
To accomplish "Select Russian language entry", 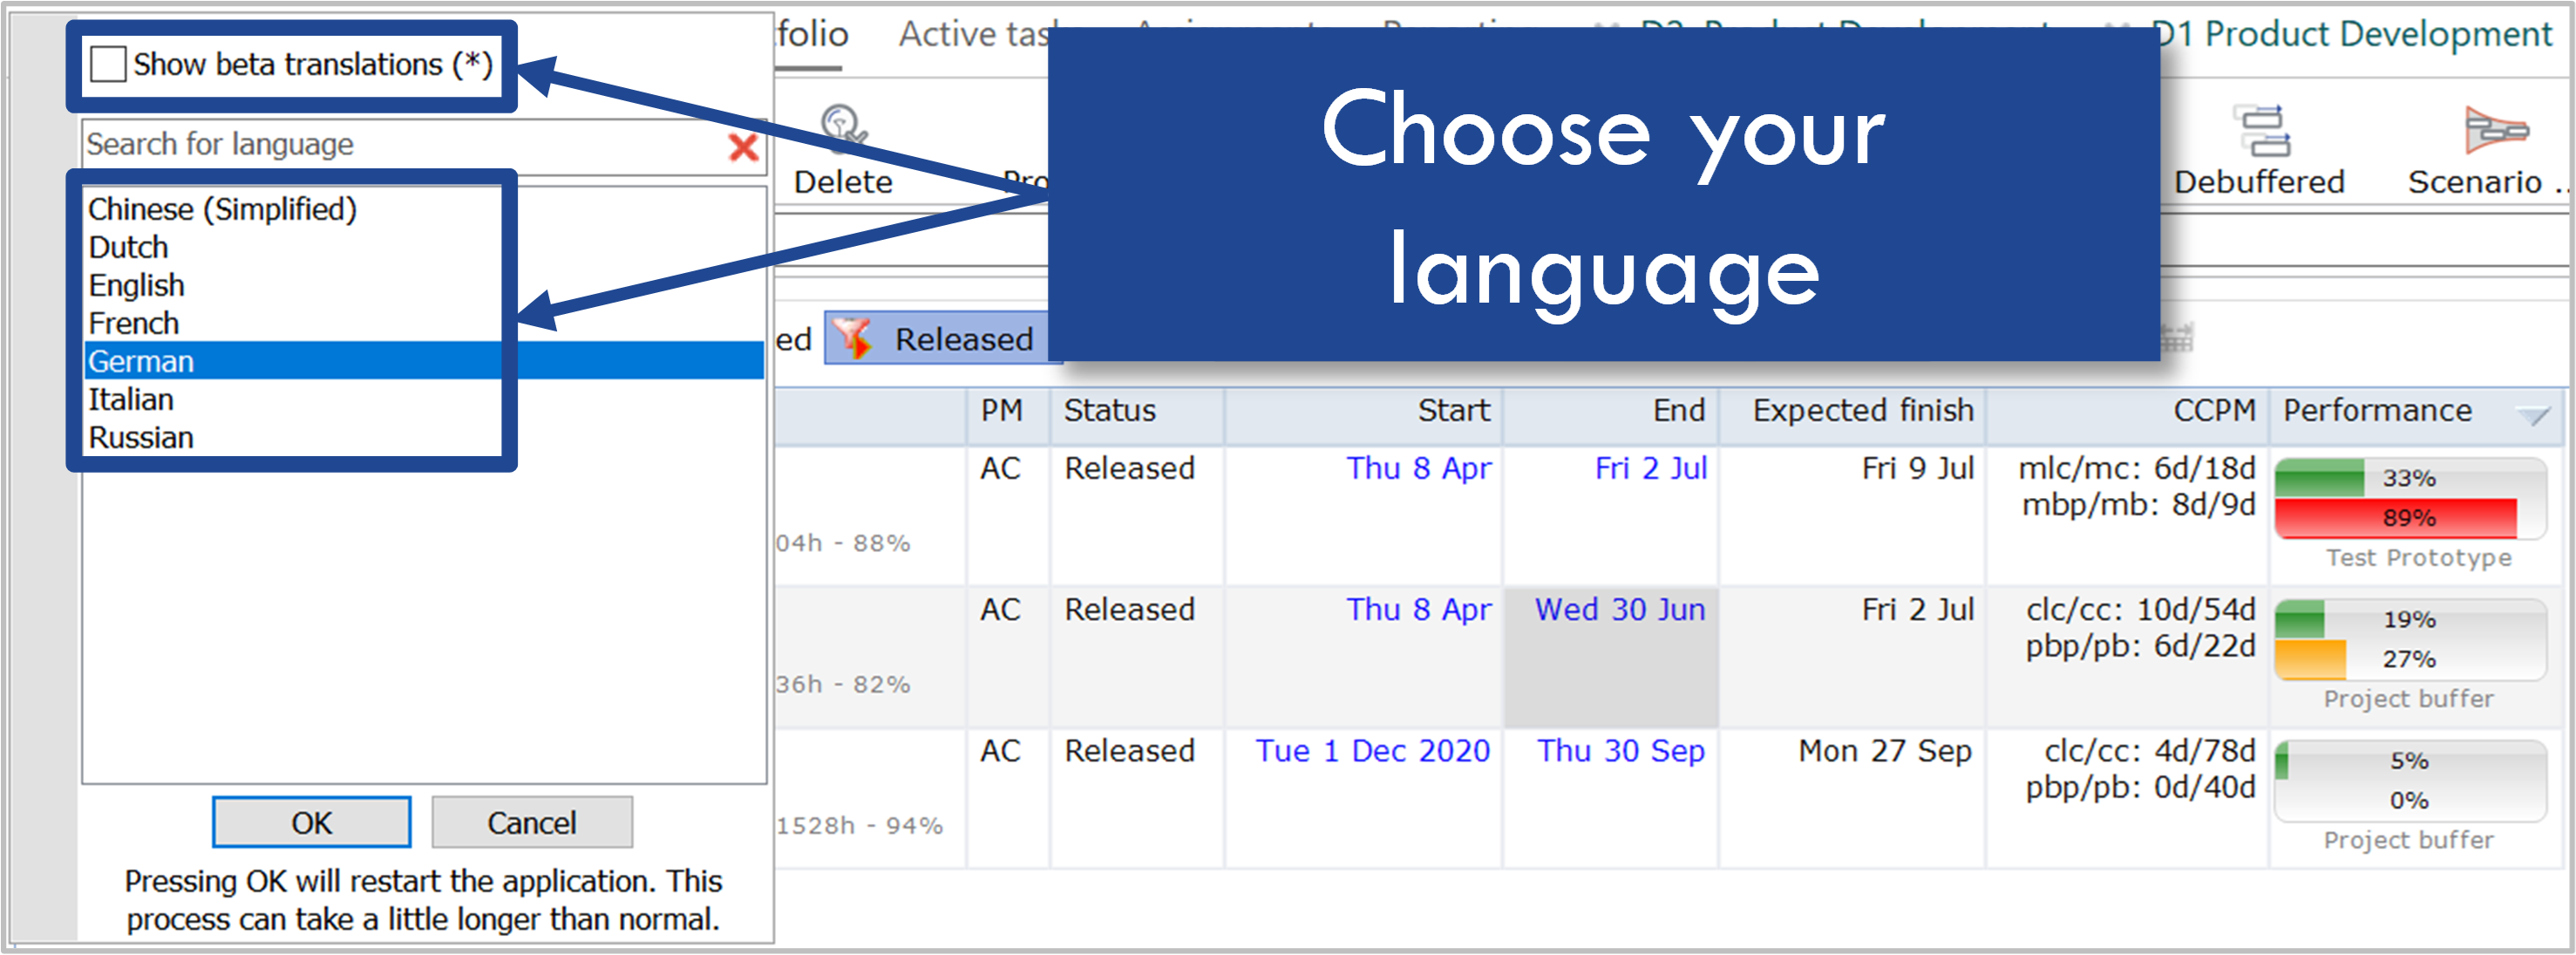I will [141, 437].
